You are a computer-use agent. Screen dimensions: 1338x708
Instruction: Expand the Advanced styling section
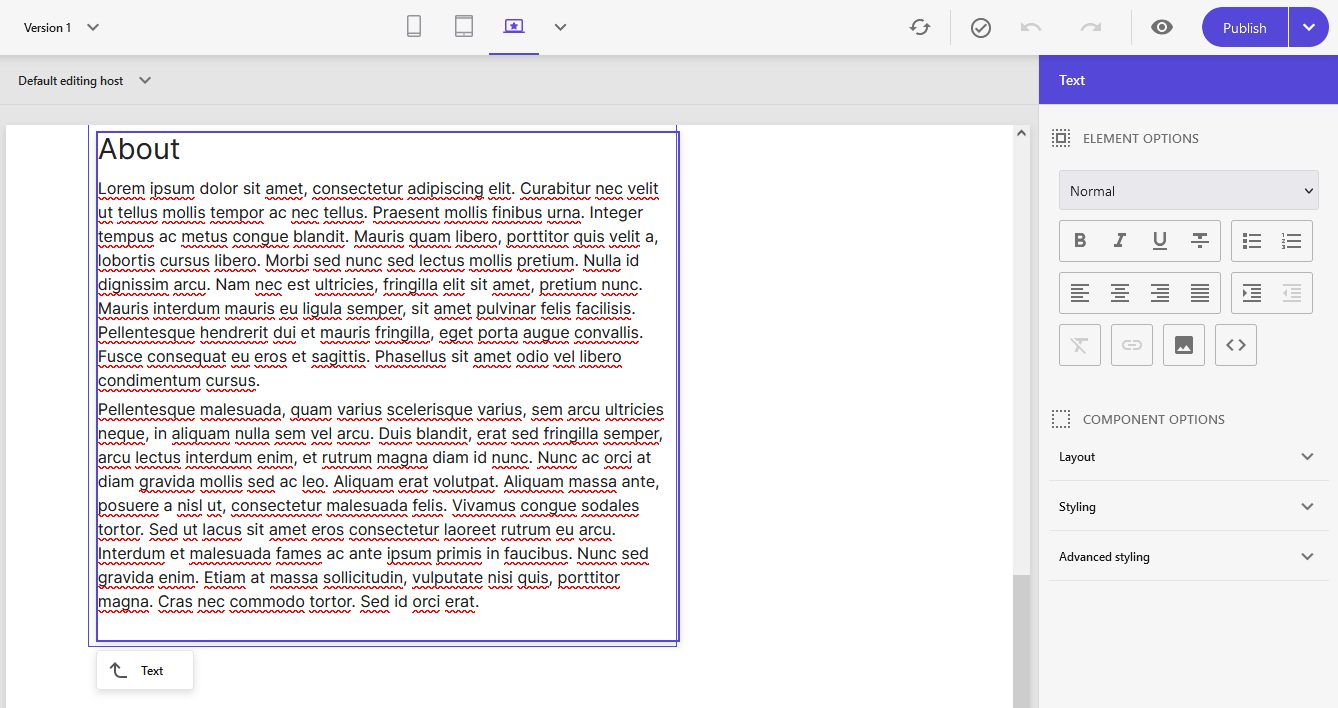(1188, 556)
